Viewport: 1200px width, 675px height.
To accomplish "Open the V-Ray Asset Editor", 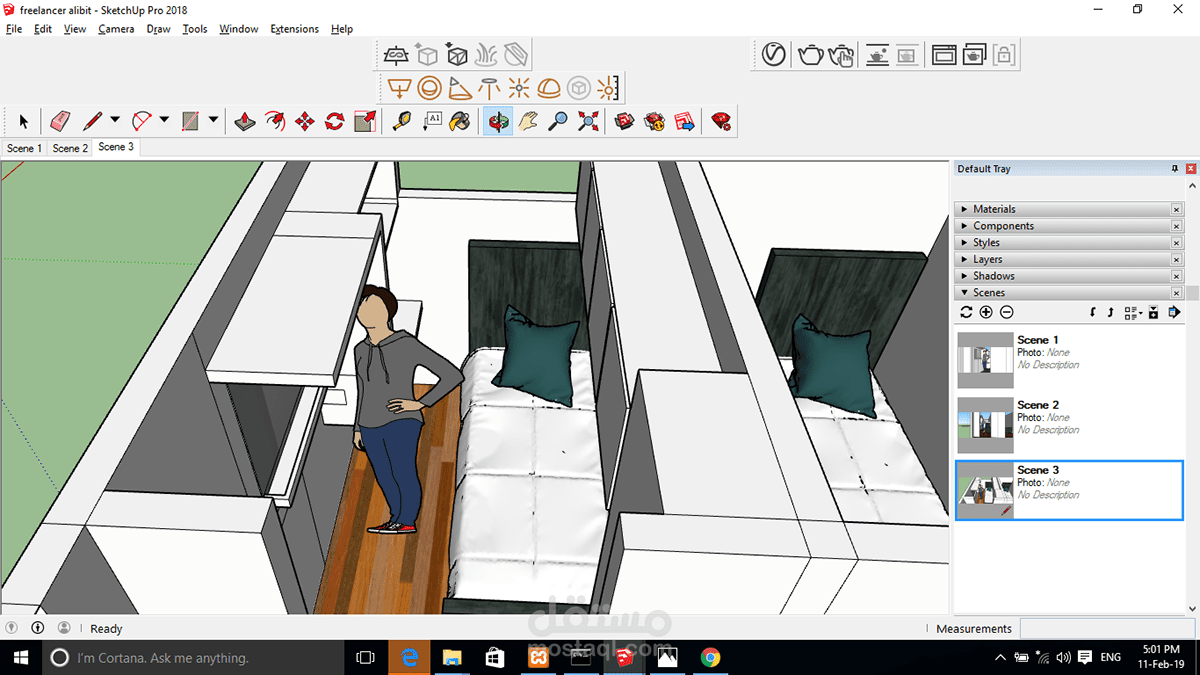I will coord(773,54).
